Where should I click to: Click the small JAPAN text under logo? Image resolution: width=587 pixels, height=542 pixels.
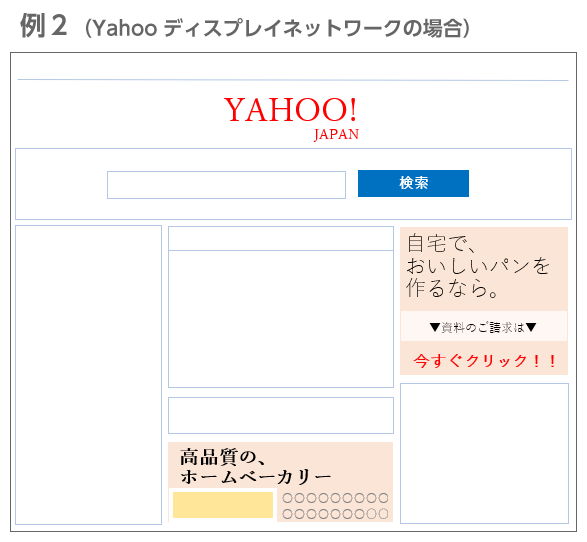tap(336, 134)
